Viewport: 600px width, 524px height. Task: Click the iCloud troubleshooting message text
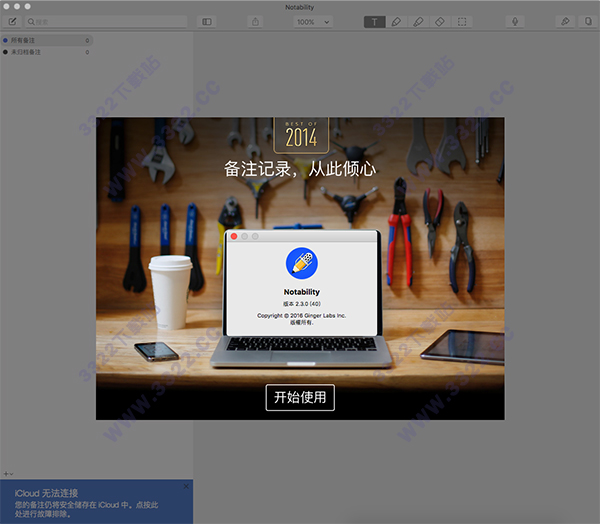(86, 509)
